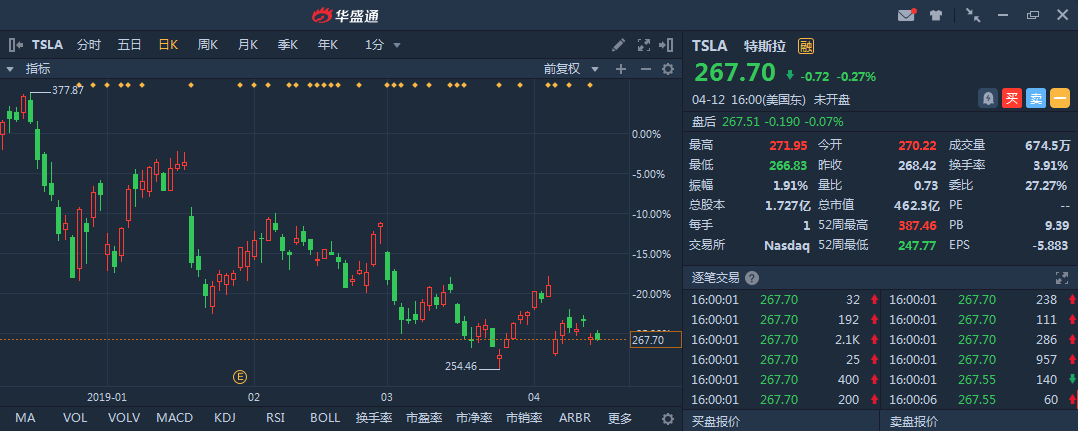Screen dimensions: 1078x431
Task: Toggle the MACD indicator
Action: click(174, 418)
